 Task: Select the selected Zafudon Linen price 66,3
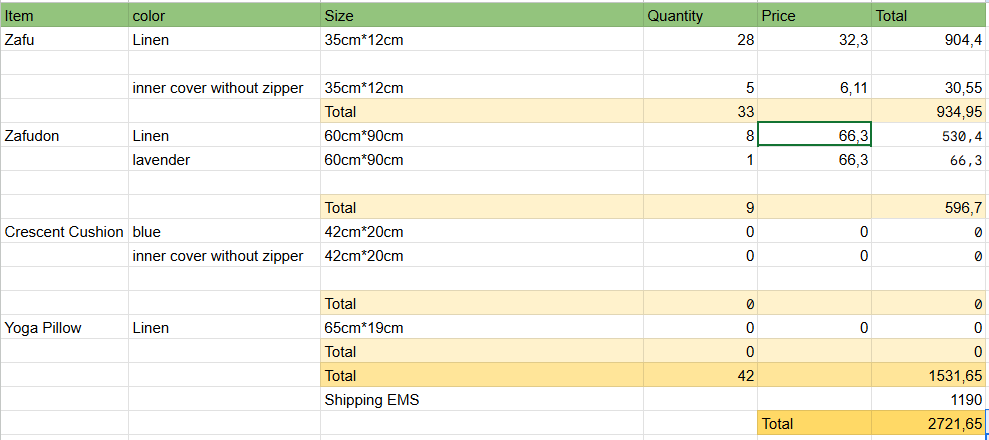(814, 135)
